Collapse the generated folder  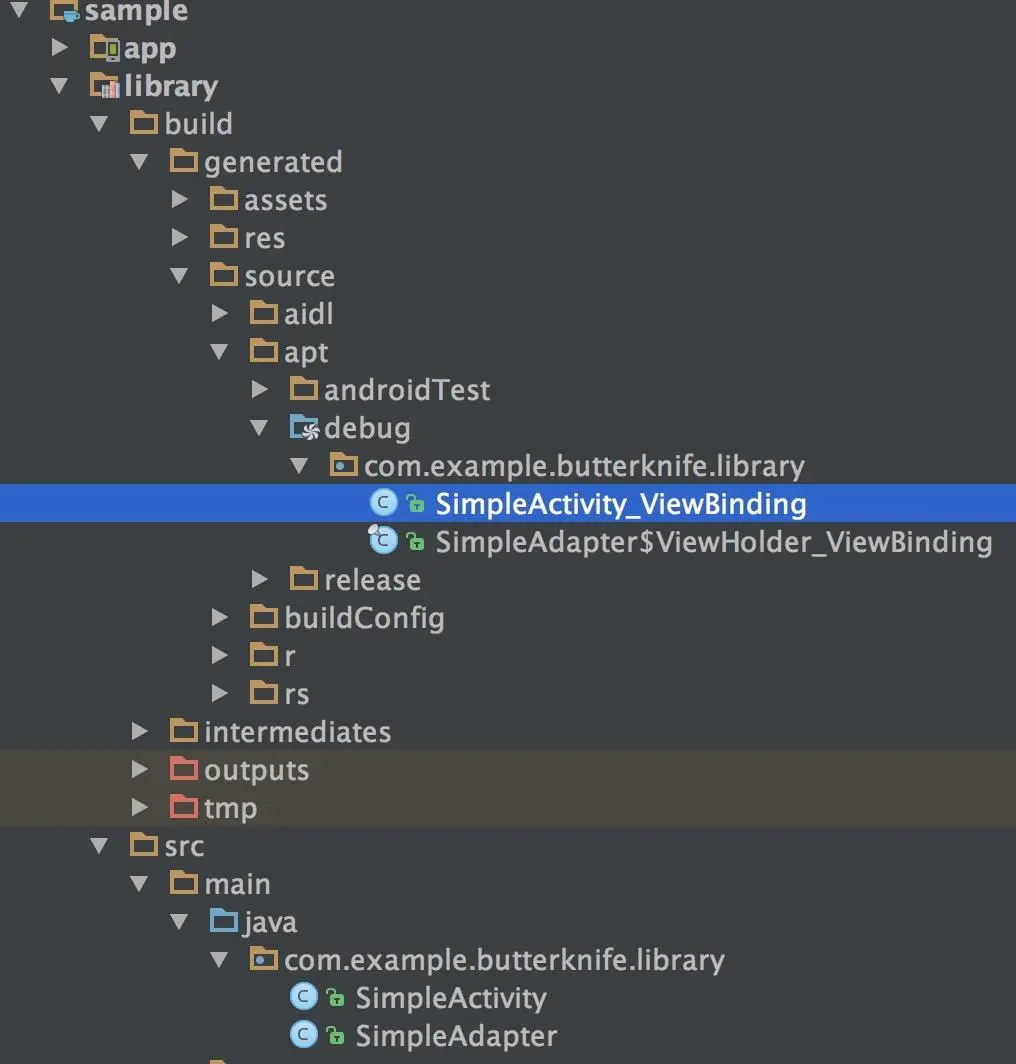139,162
